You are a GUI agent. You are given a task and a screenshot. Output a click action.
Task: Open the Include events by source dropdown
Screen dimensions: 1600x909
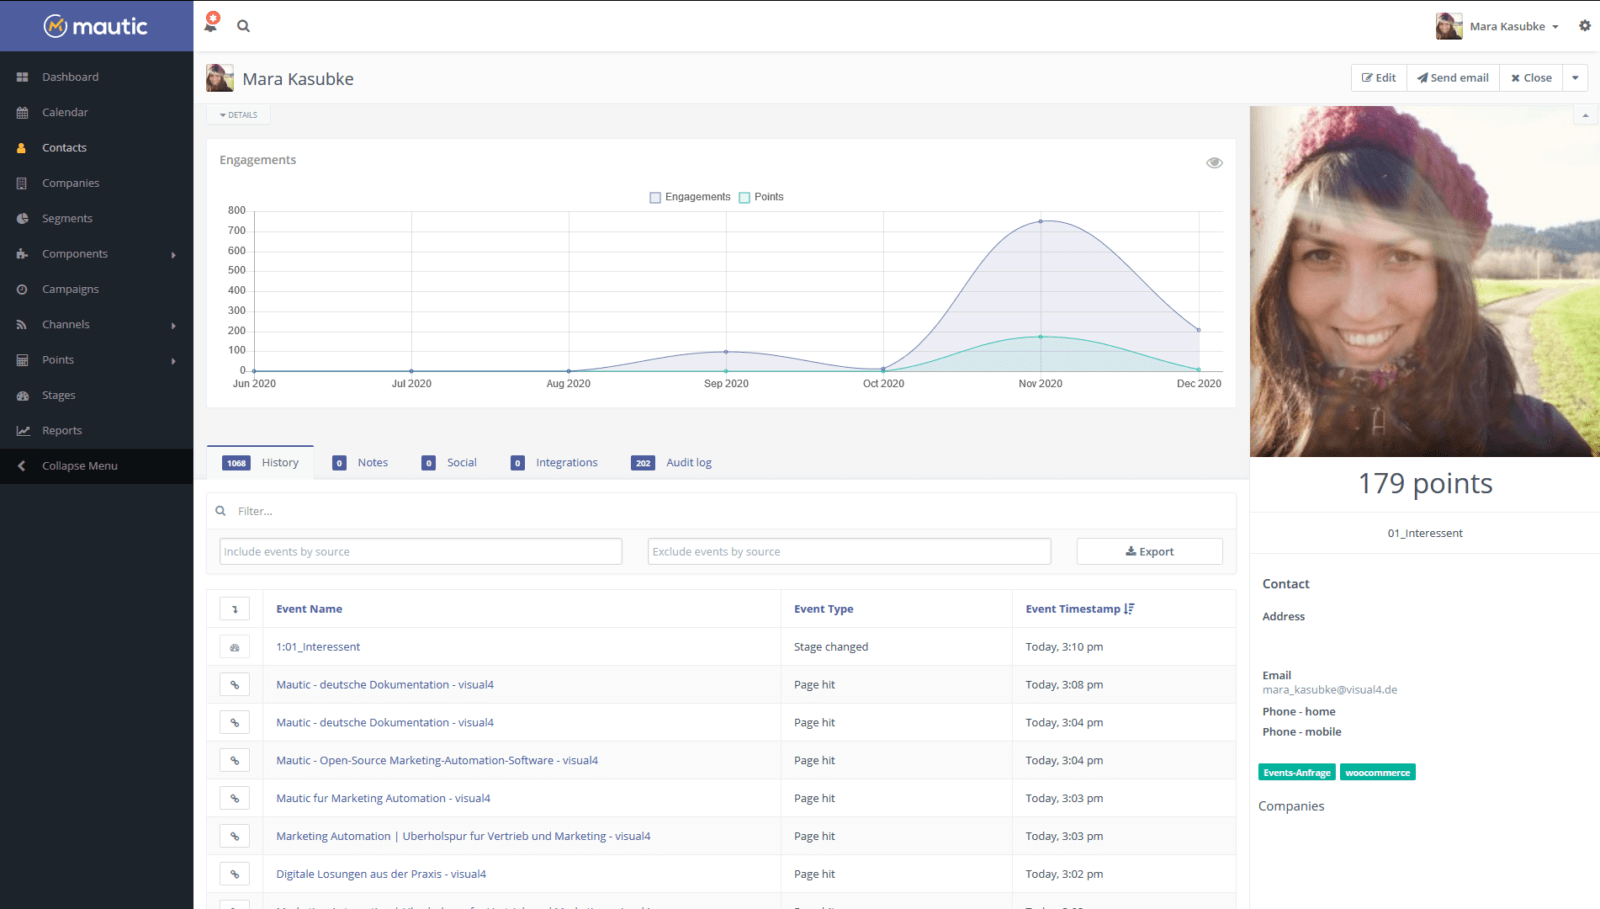[421, 552]
